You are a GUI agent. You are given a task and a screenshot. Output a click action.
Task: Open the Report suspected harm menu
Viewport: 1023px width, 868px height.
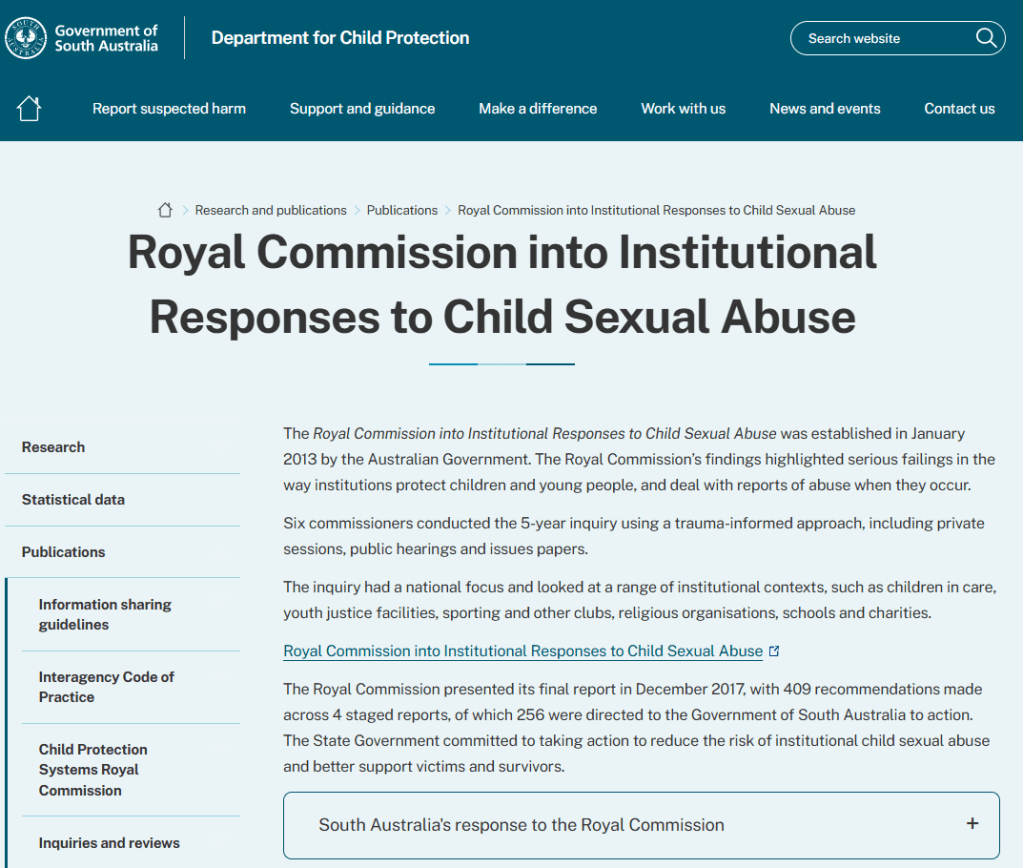point(169,108)
